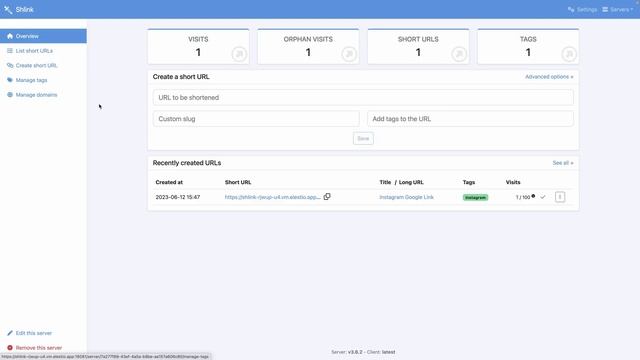The height and width of the screenshot is (360, 640).
Task: Choose Remove this server link
Action: coord(39,348)
